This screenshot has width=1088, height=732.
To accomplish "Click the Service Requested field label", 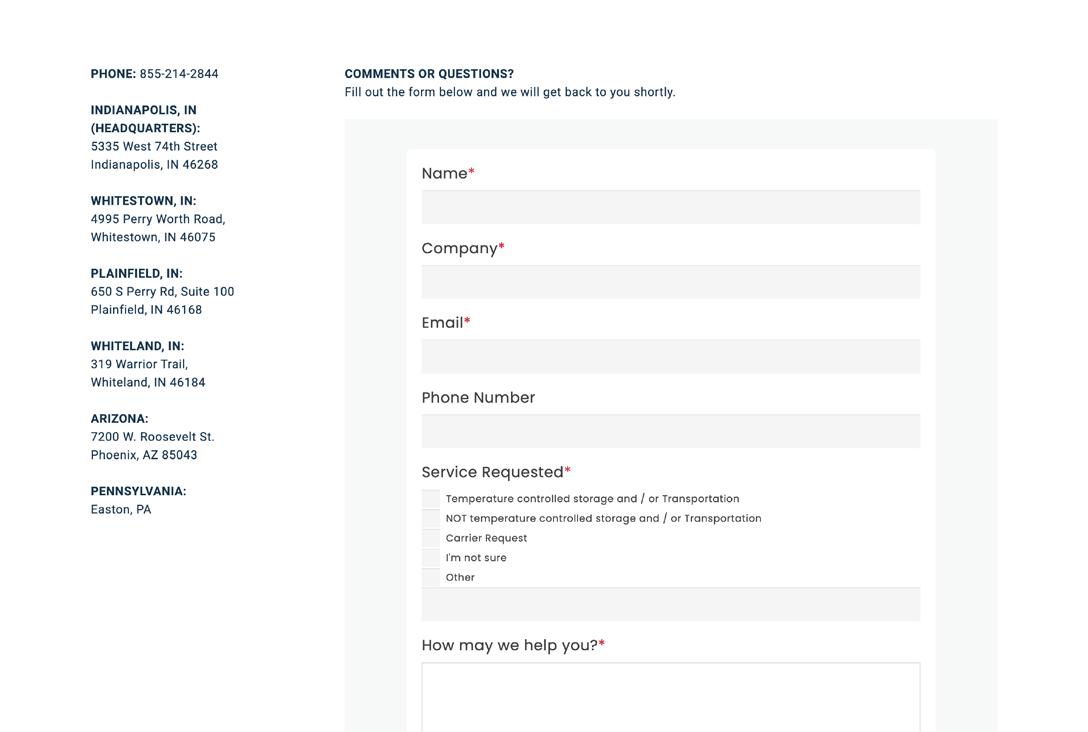I will [x=492, y=472].
